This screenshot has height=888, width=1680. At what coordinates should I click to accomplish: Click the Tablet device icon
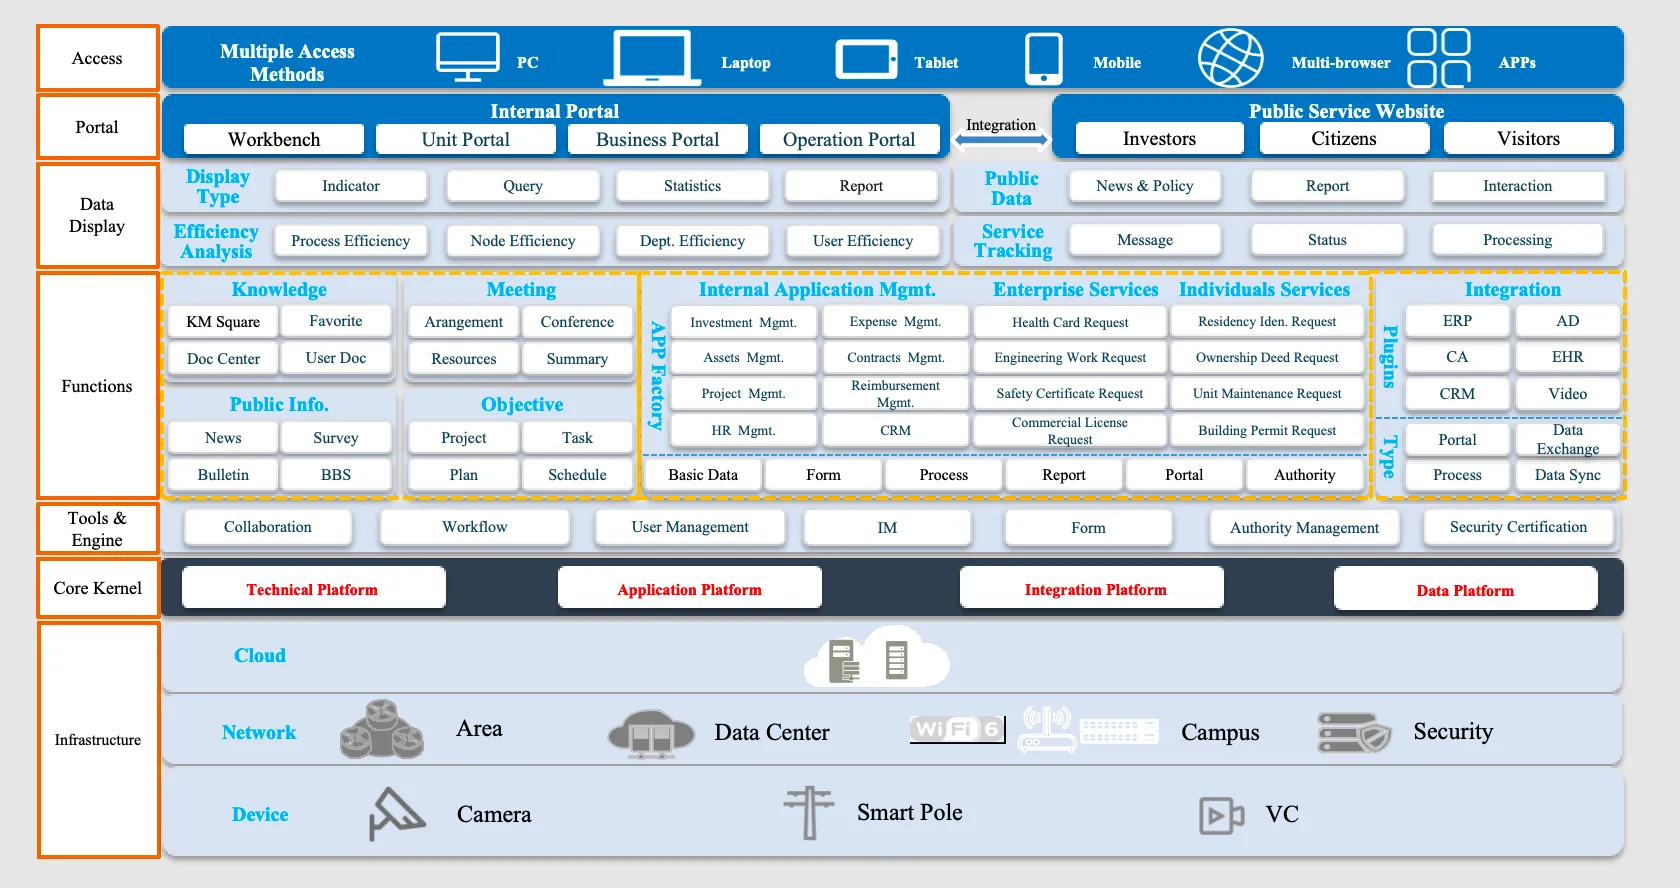point(865,59)
